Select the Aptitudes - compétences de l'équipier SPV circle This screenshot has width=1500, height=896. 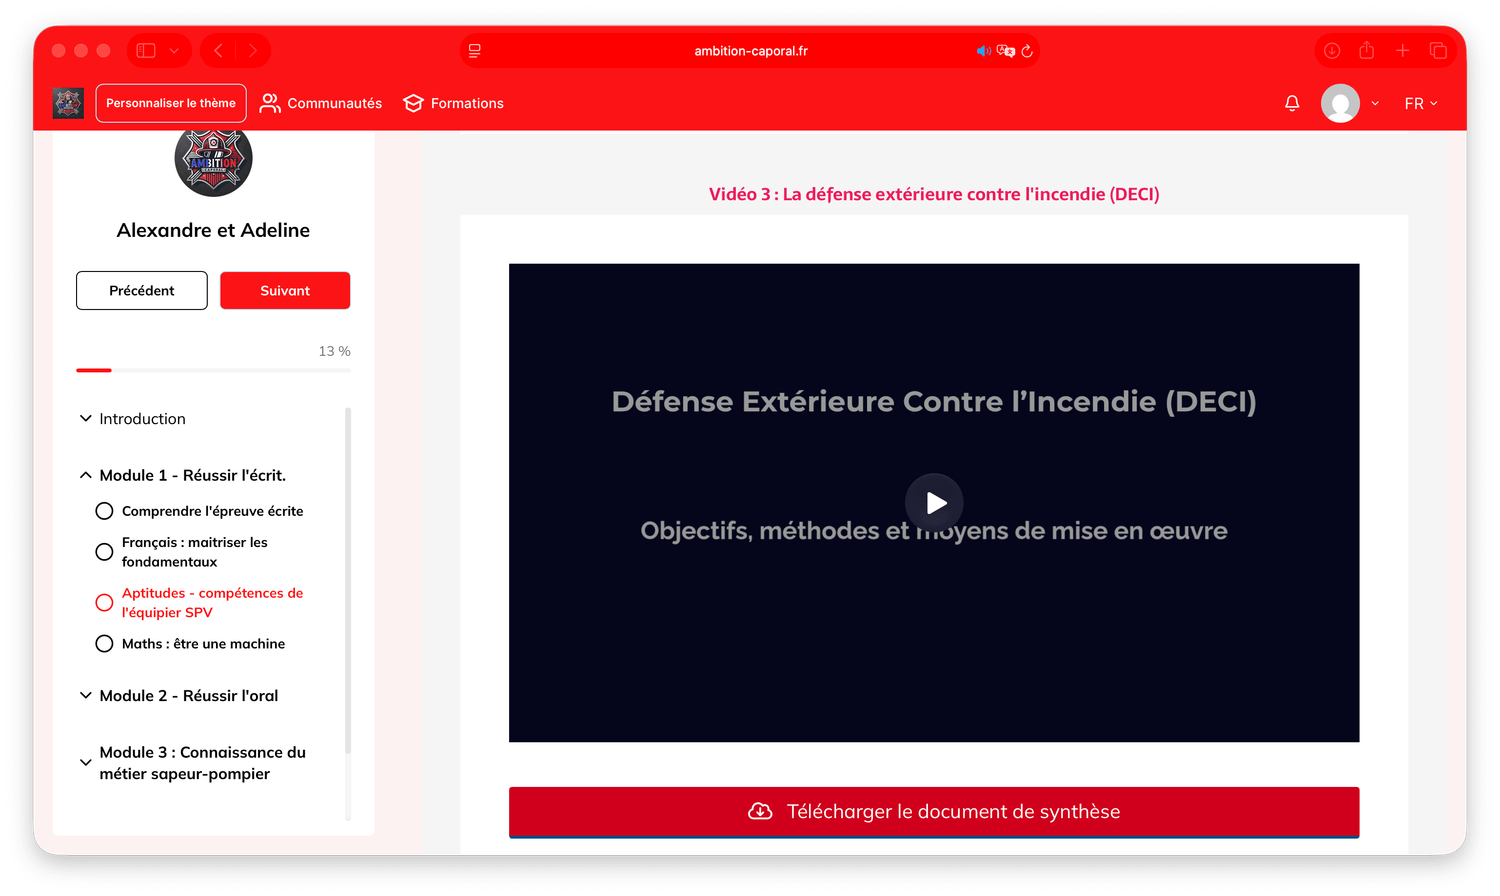click(104, 603)
